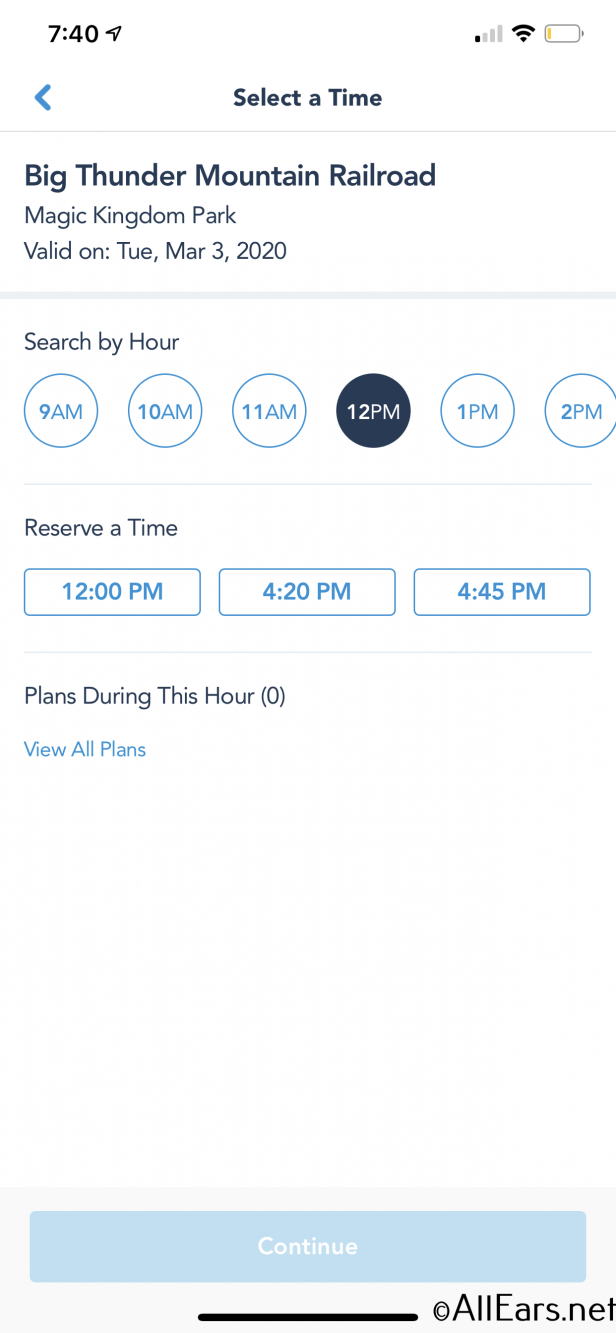Tap the back arrow icon
Viewport: 616px width, 1333px height.
[x=42, y=97]
